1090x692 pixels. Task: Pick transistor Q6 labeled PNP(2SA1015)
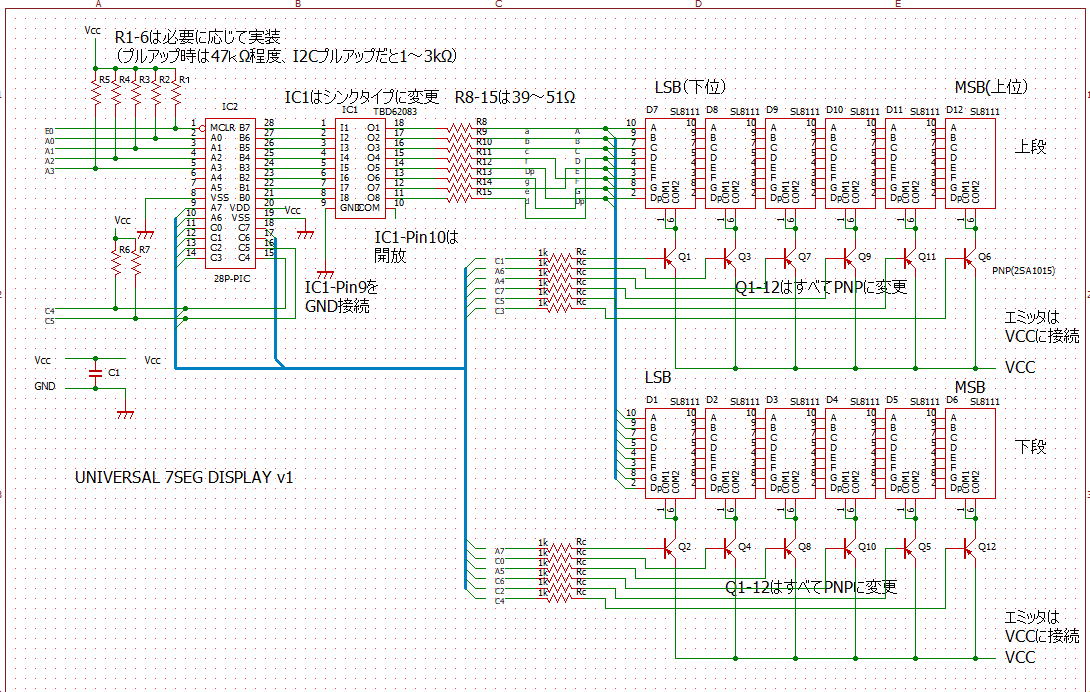(970, 259)
